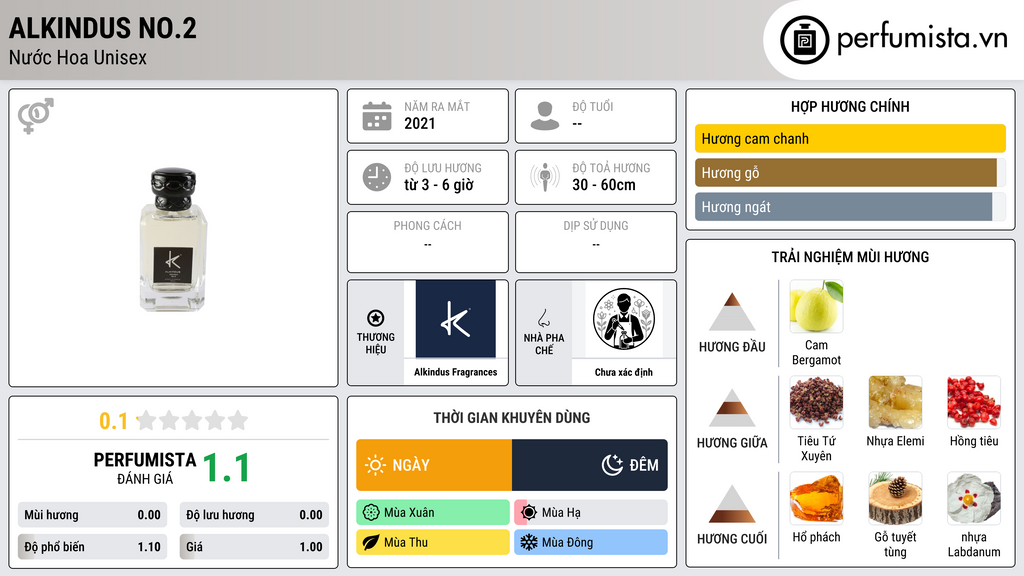Click the Mùa Xuân season chip
This screenshot has height=576, width=1024.
(x=433, y=513)
